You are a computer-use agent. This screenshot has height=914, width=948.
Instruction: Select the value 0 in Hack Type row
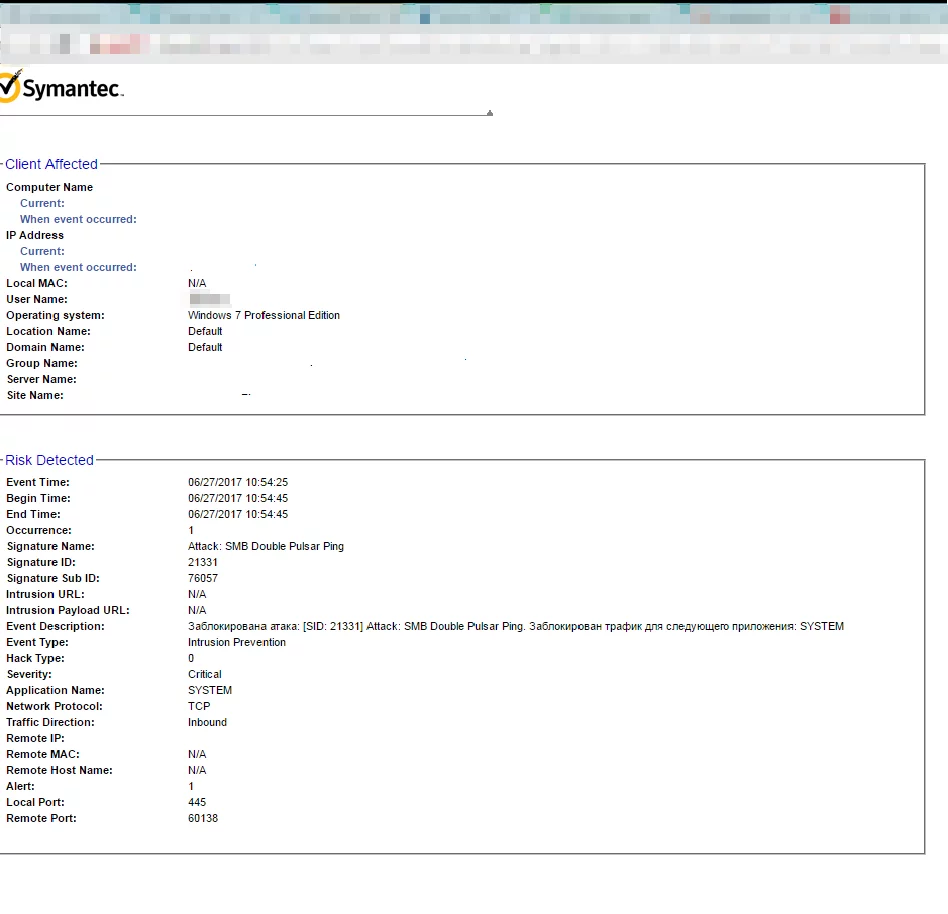coord(191,658)
